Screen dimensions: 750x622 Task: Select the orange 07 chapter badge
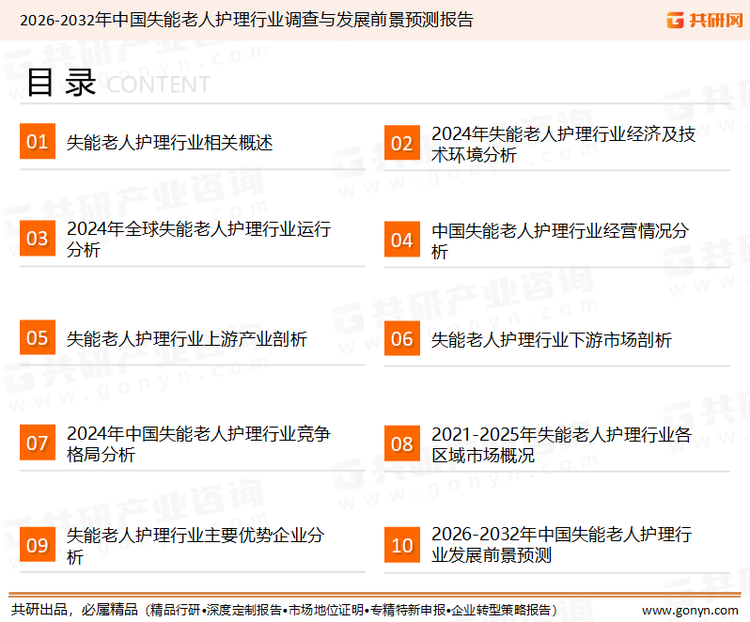click(37, 443)
